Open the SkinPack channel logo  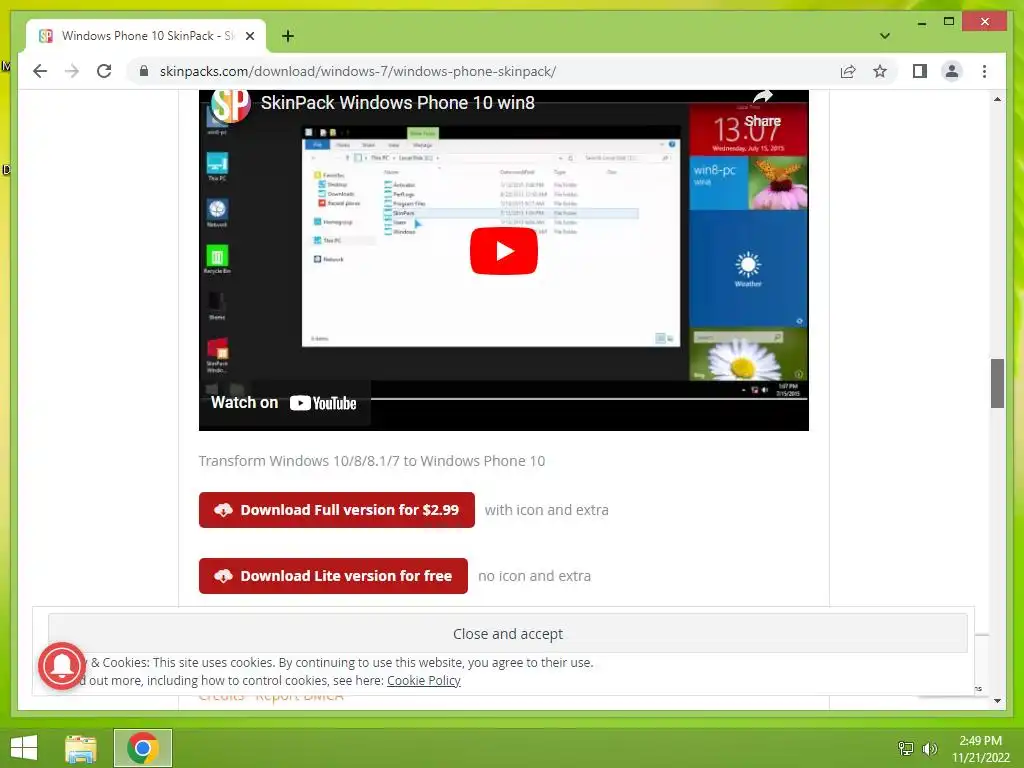tap(230, 104)
